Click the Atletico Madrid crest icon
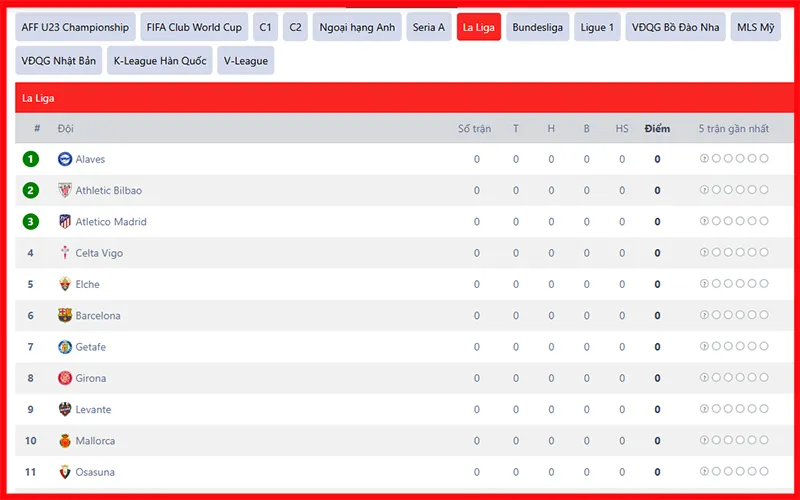This screenshot has height=500, width=800. click(65, 222)
